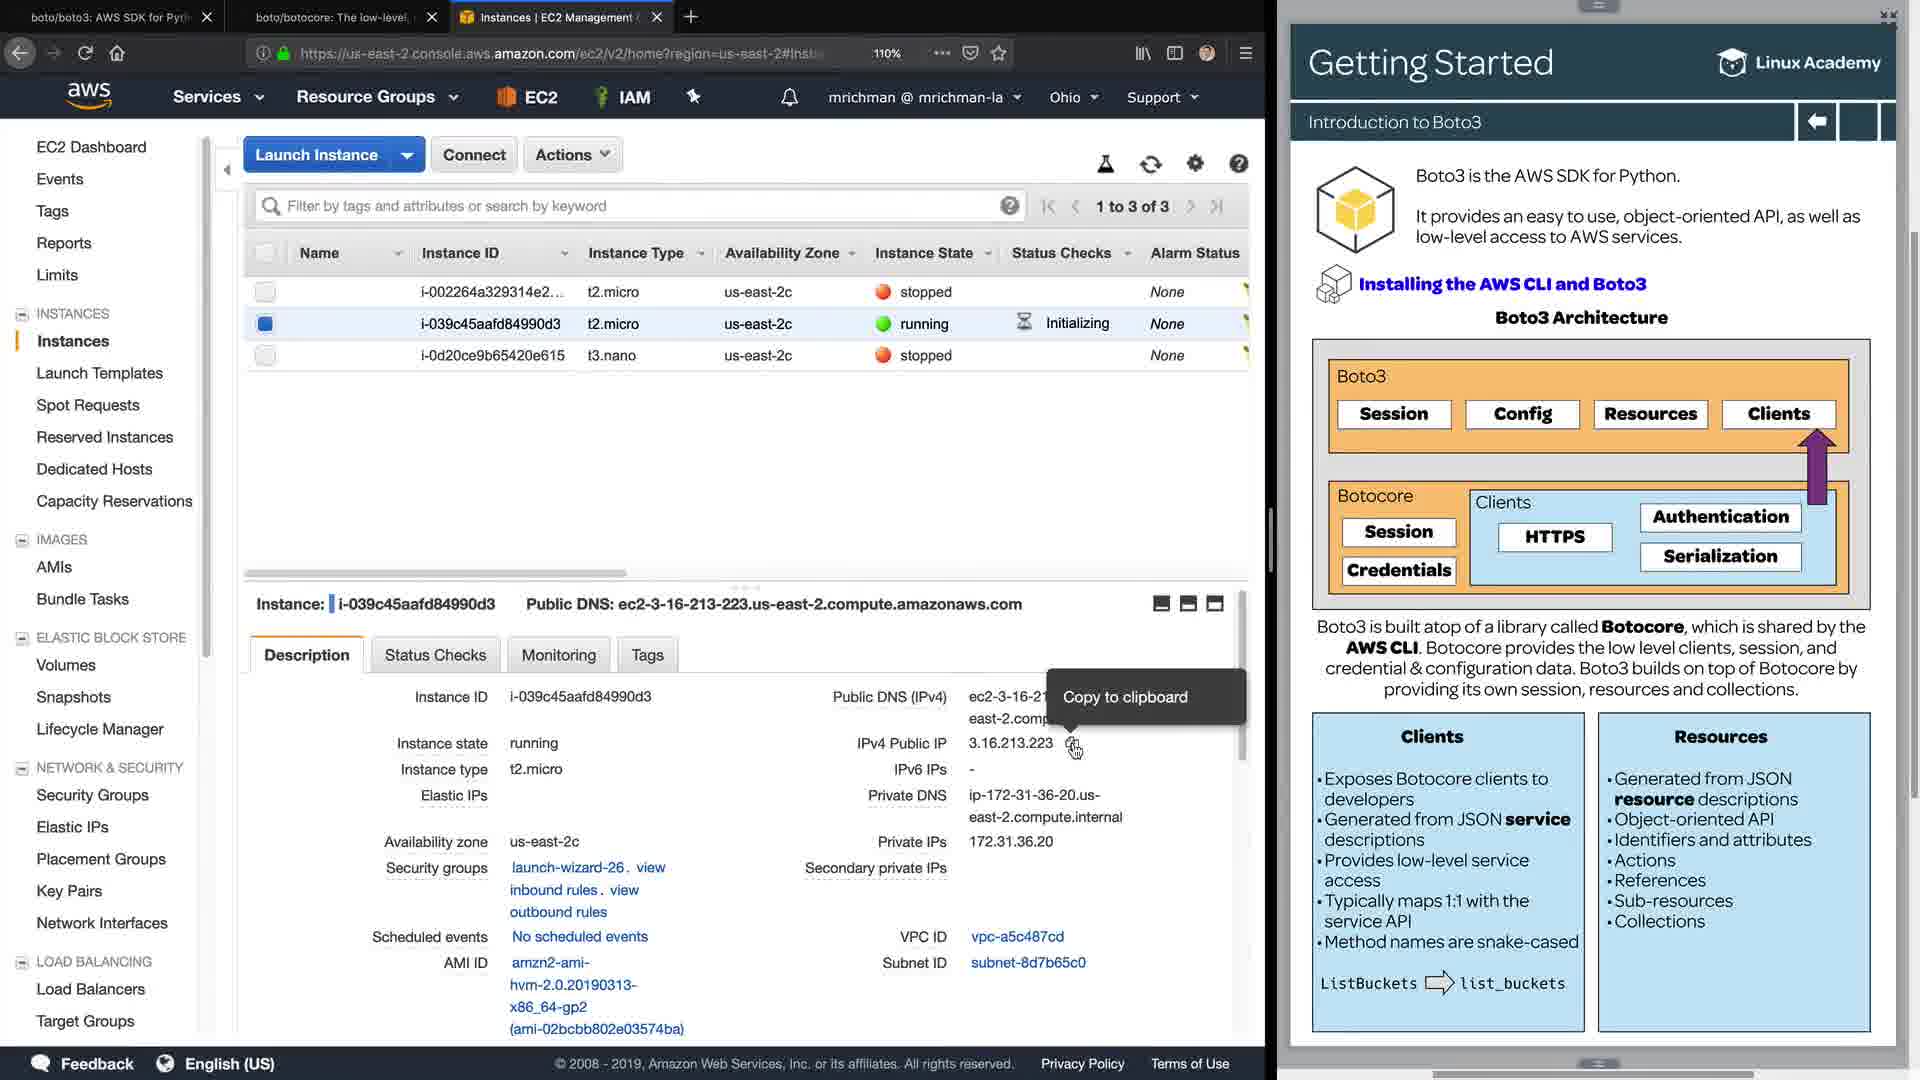This screenshot has height=1080, width=1920.
Task: Open the Actions dropdown
Action: pos(572,155)
